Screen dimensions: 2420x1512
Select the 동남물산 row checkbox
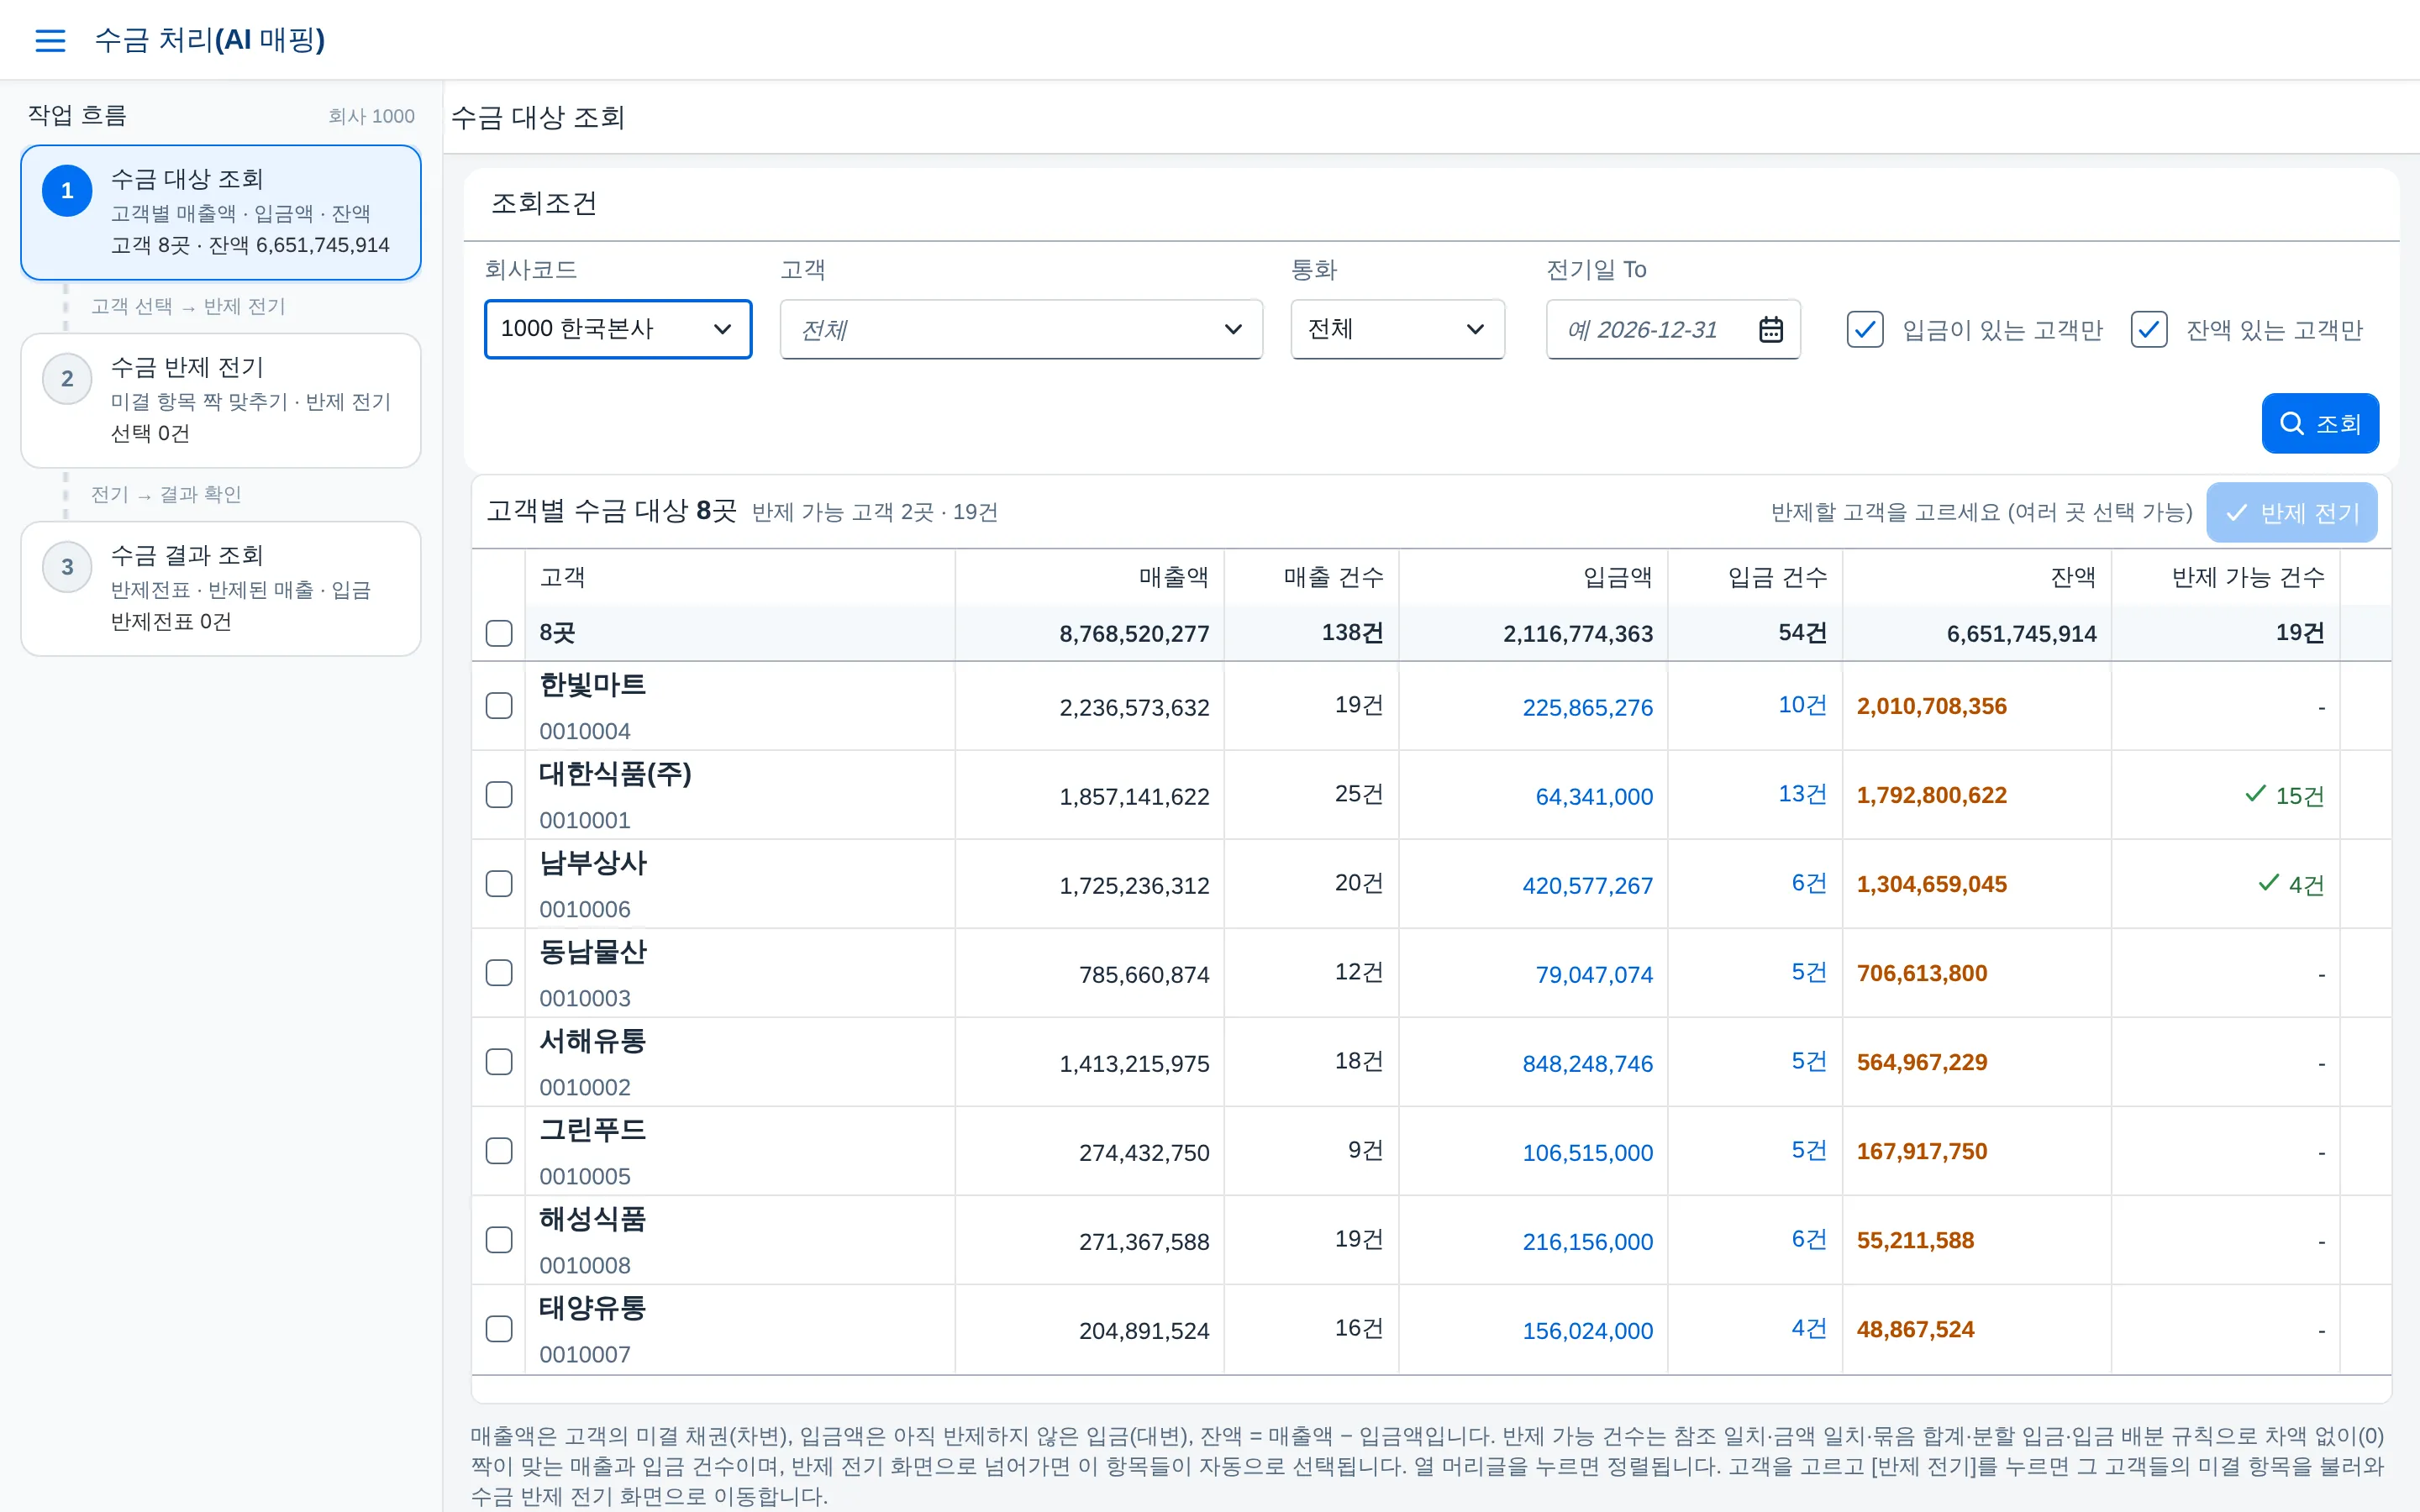tap(499, 973)
